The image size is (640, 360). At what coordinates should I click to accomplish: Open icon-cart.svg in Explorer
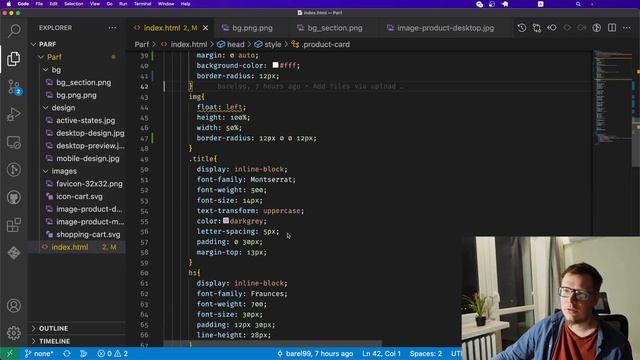[x=79, y=196]
